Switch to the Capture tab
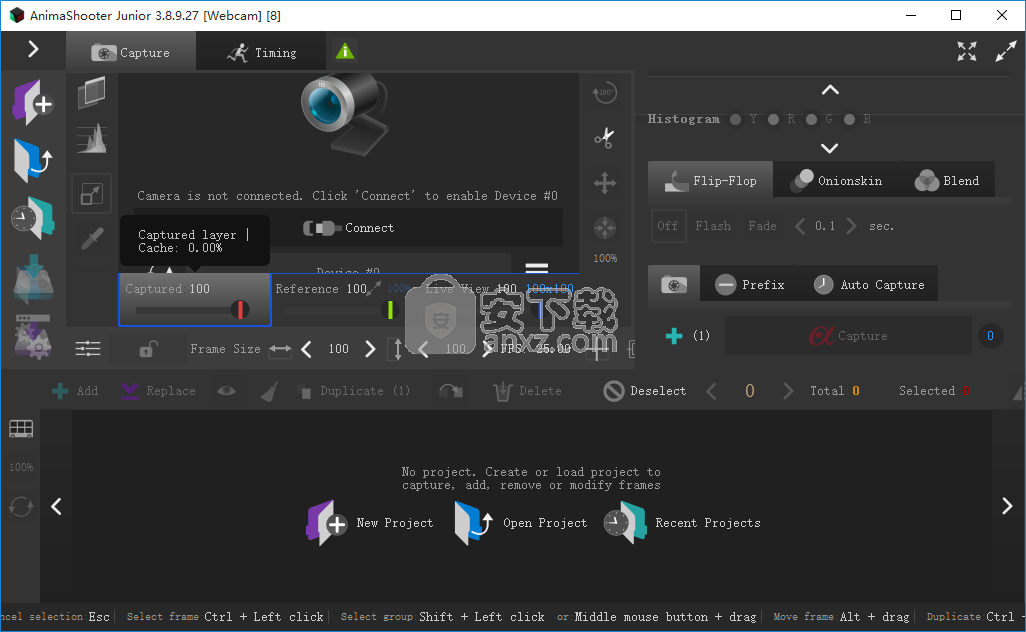Image resolution: width=1026 pixels, height=632 pixels. tap(131, 52)
